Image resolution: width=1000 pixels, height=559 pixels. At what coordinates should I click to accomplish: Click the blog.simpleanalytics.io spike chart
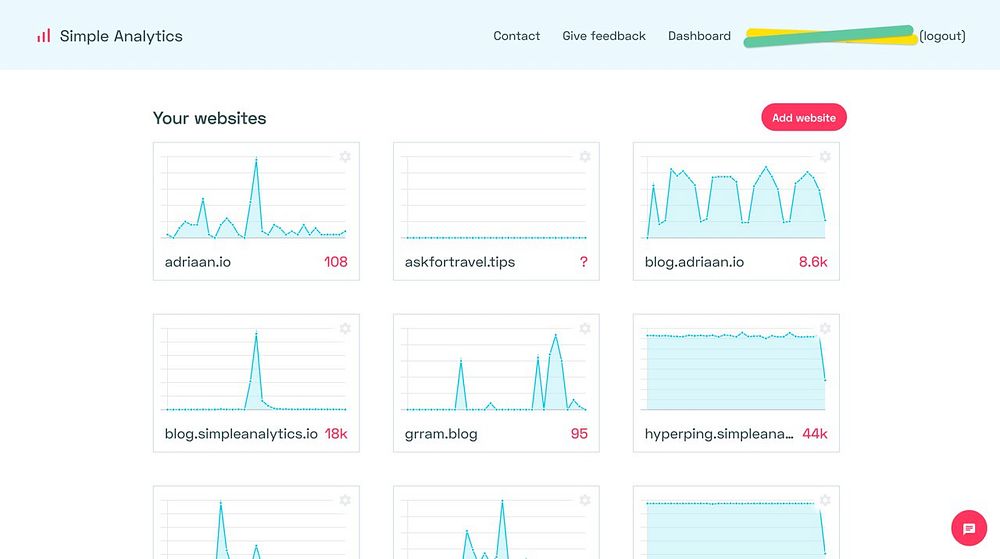coord(253,369)
